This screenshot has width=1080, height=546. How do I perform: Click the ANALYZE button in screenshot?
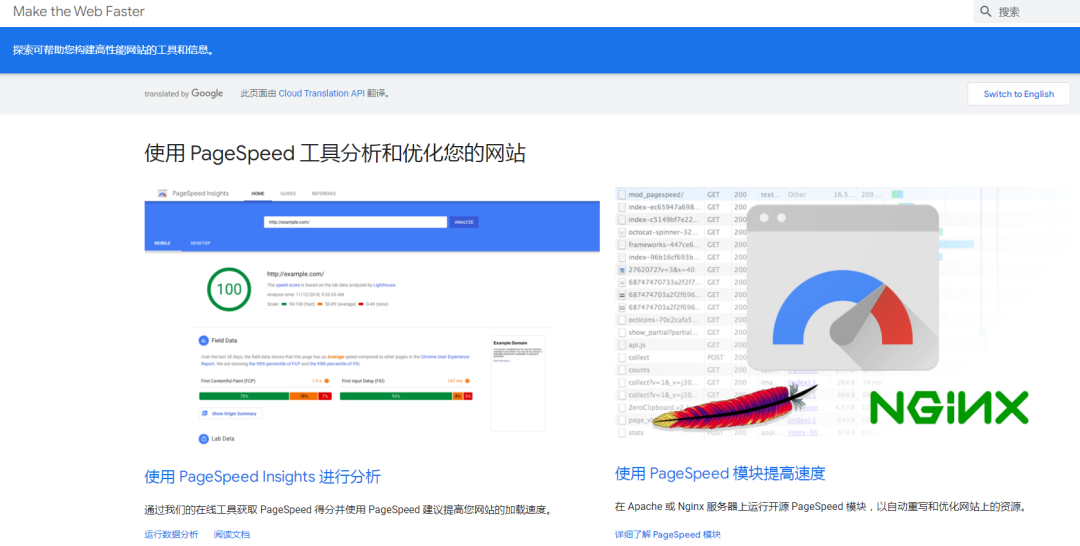point(464,222)
